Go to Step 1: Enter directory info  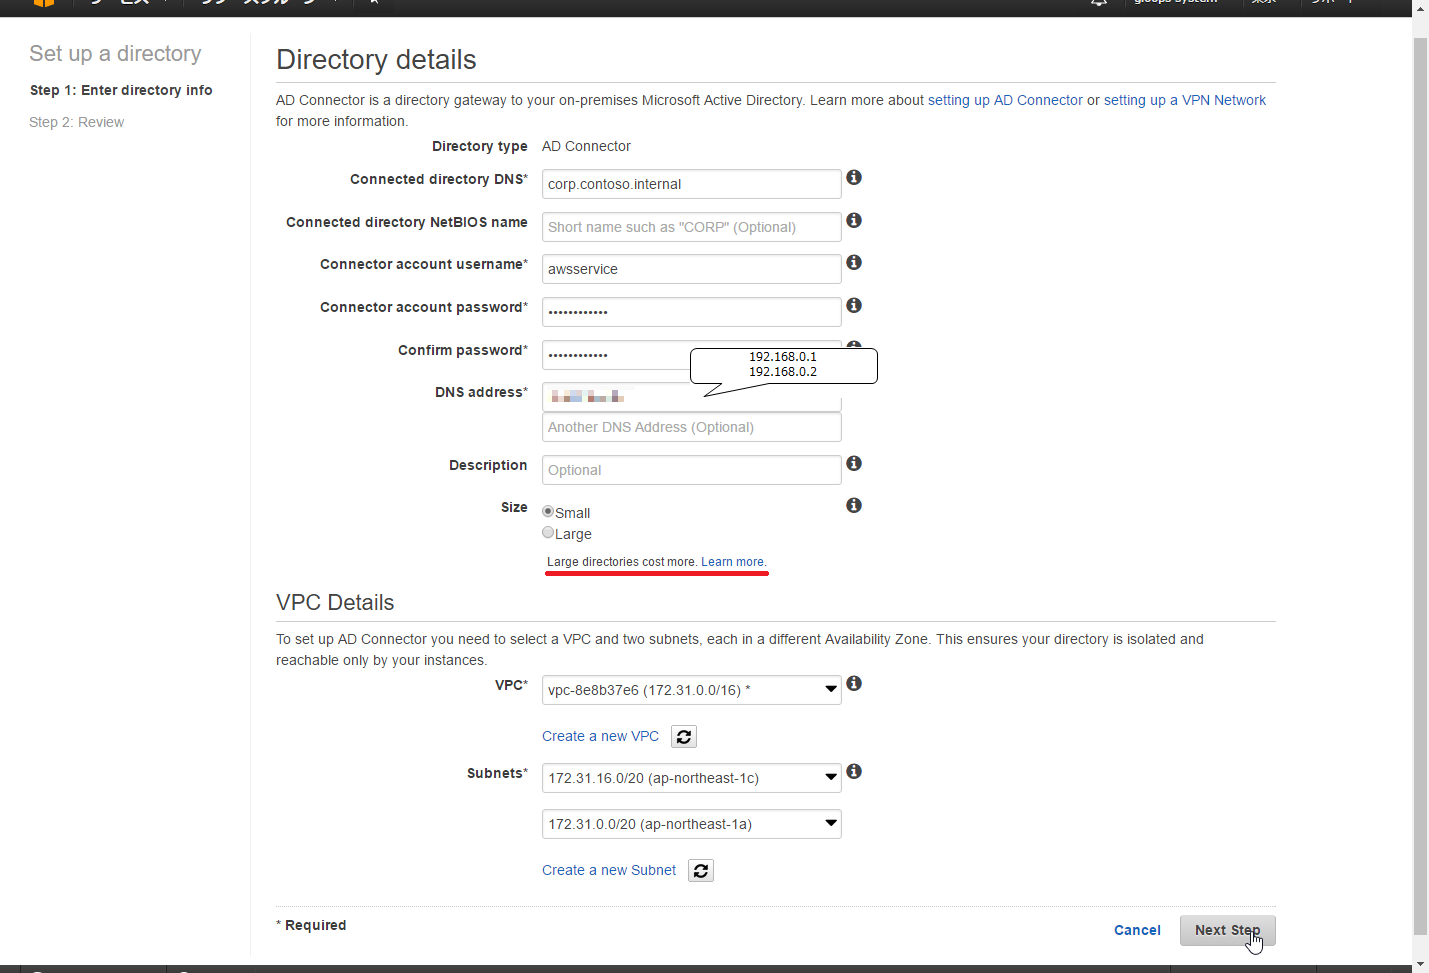tap(121, 90)
